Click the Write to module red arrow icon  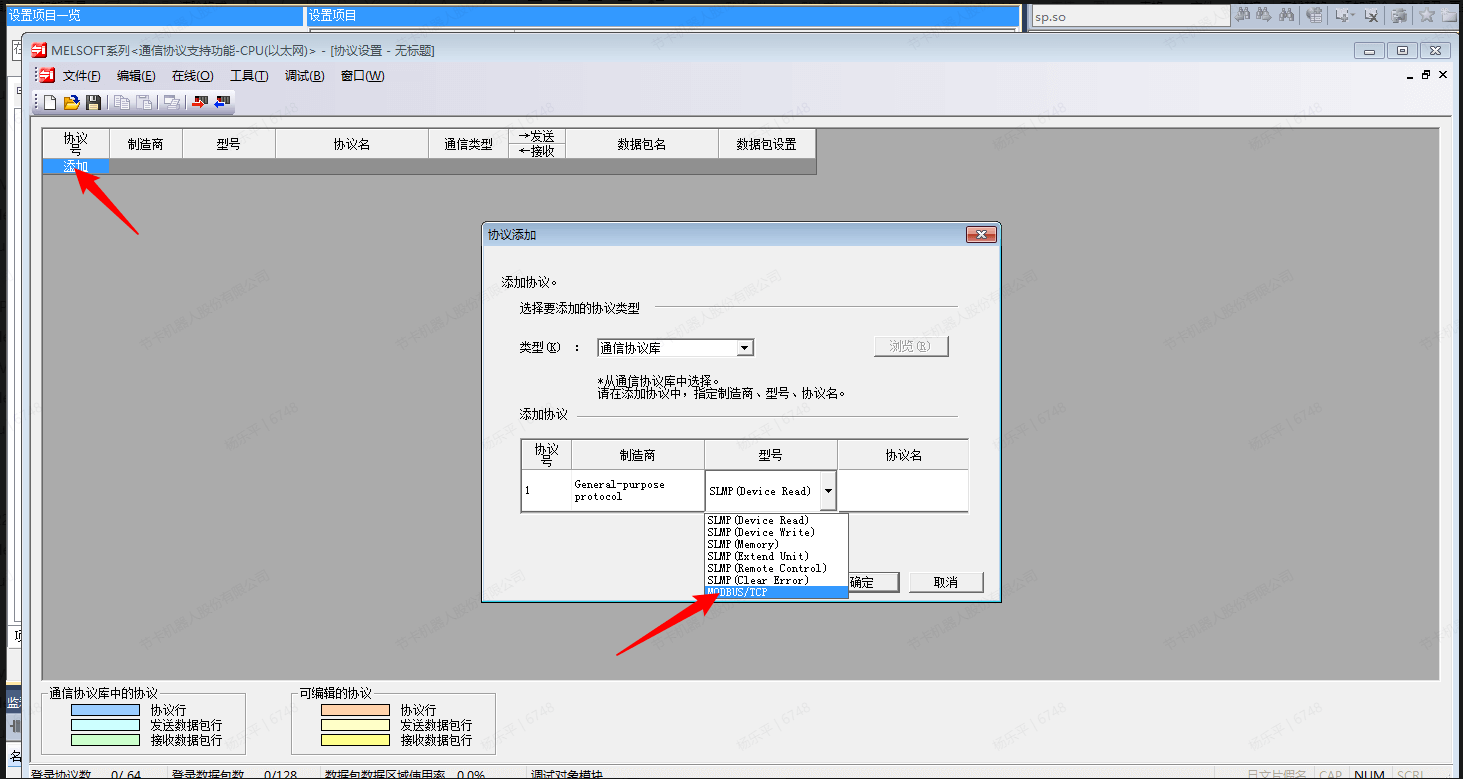click(200, 102)
